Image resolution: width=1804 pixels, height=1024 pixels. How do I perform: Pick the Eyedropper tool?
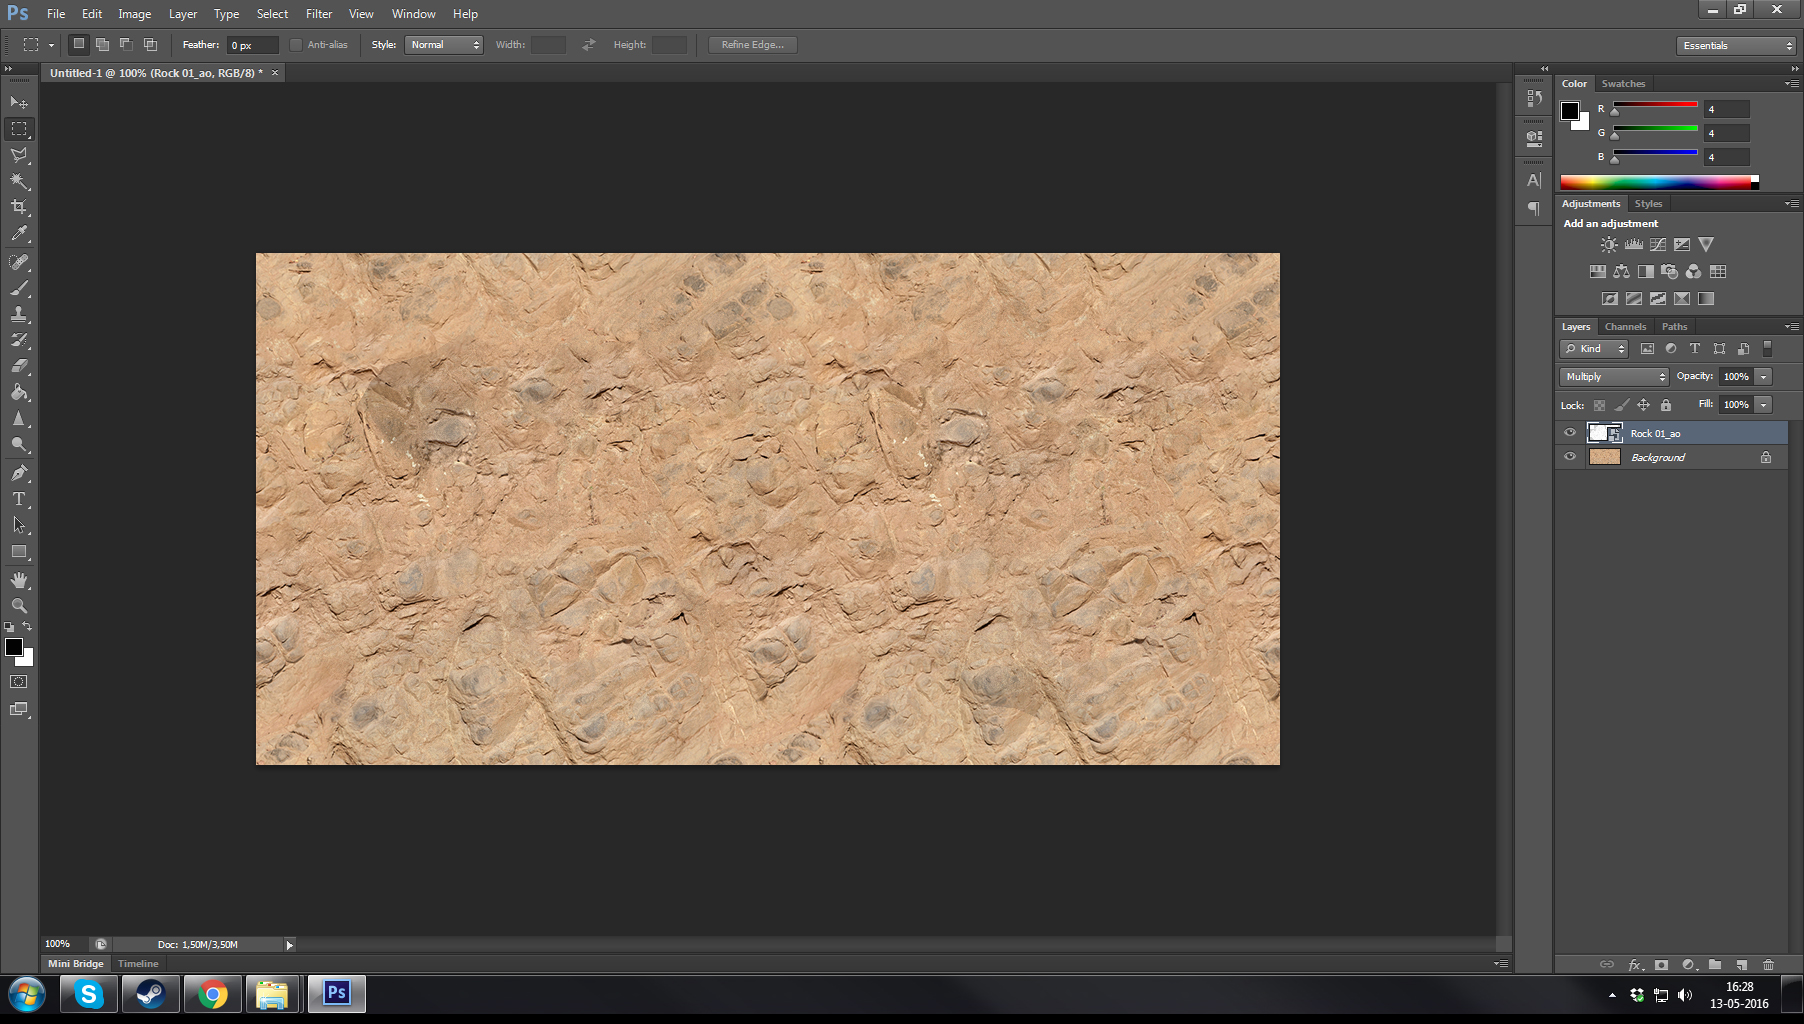point(19,234)
